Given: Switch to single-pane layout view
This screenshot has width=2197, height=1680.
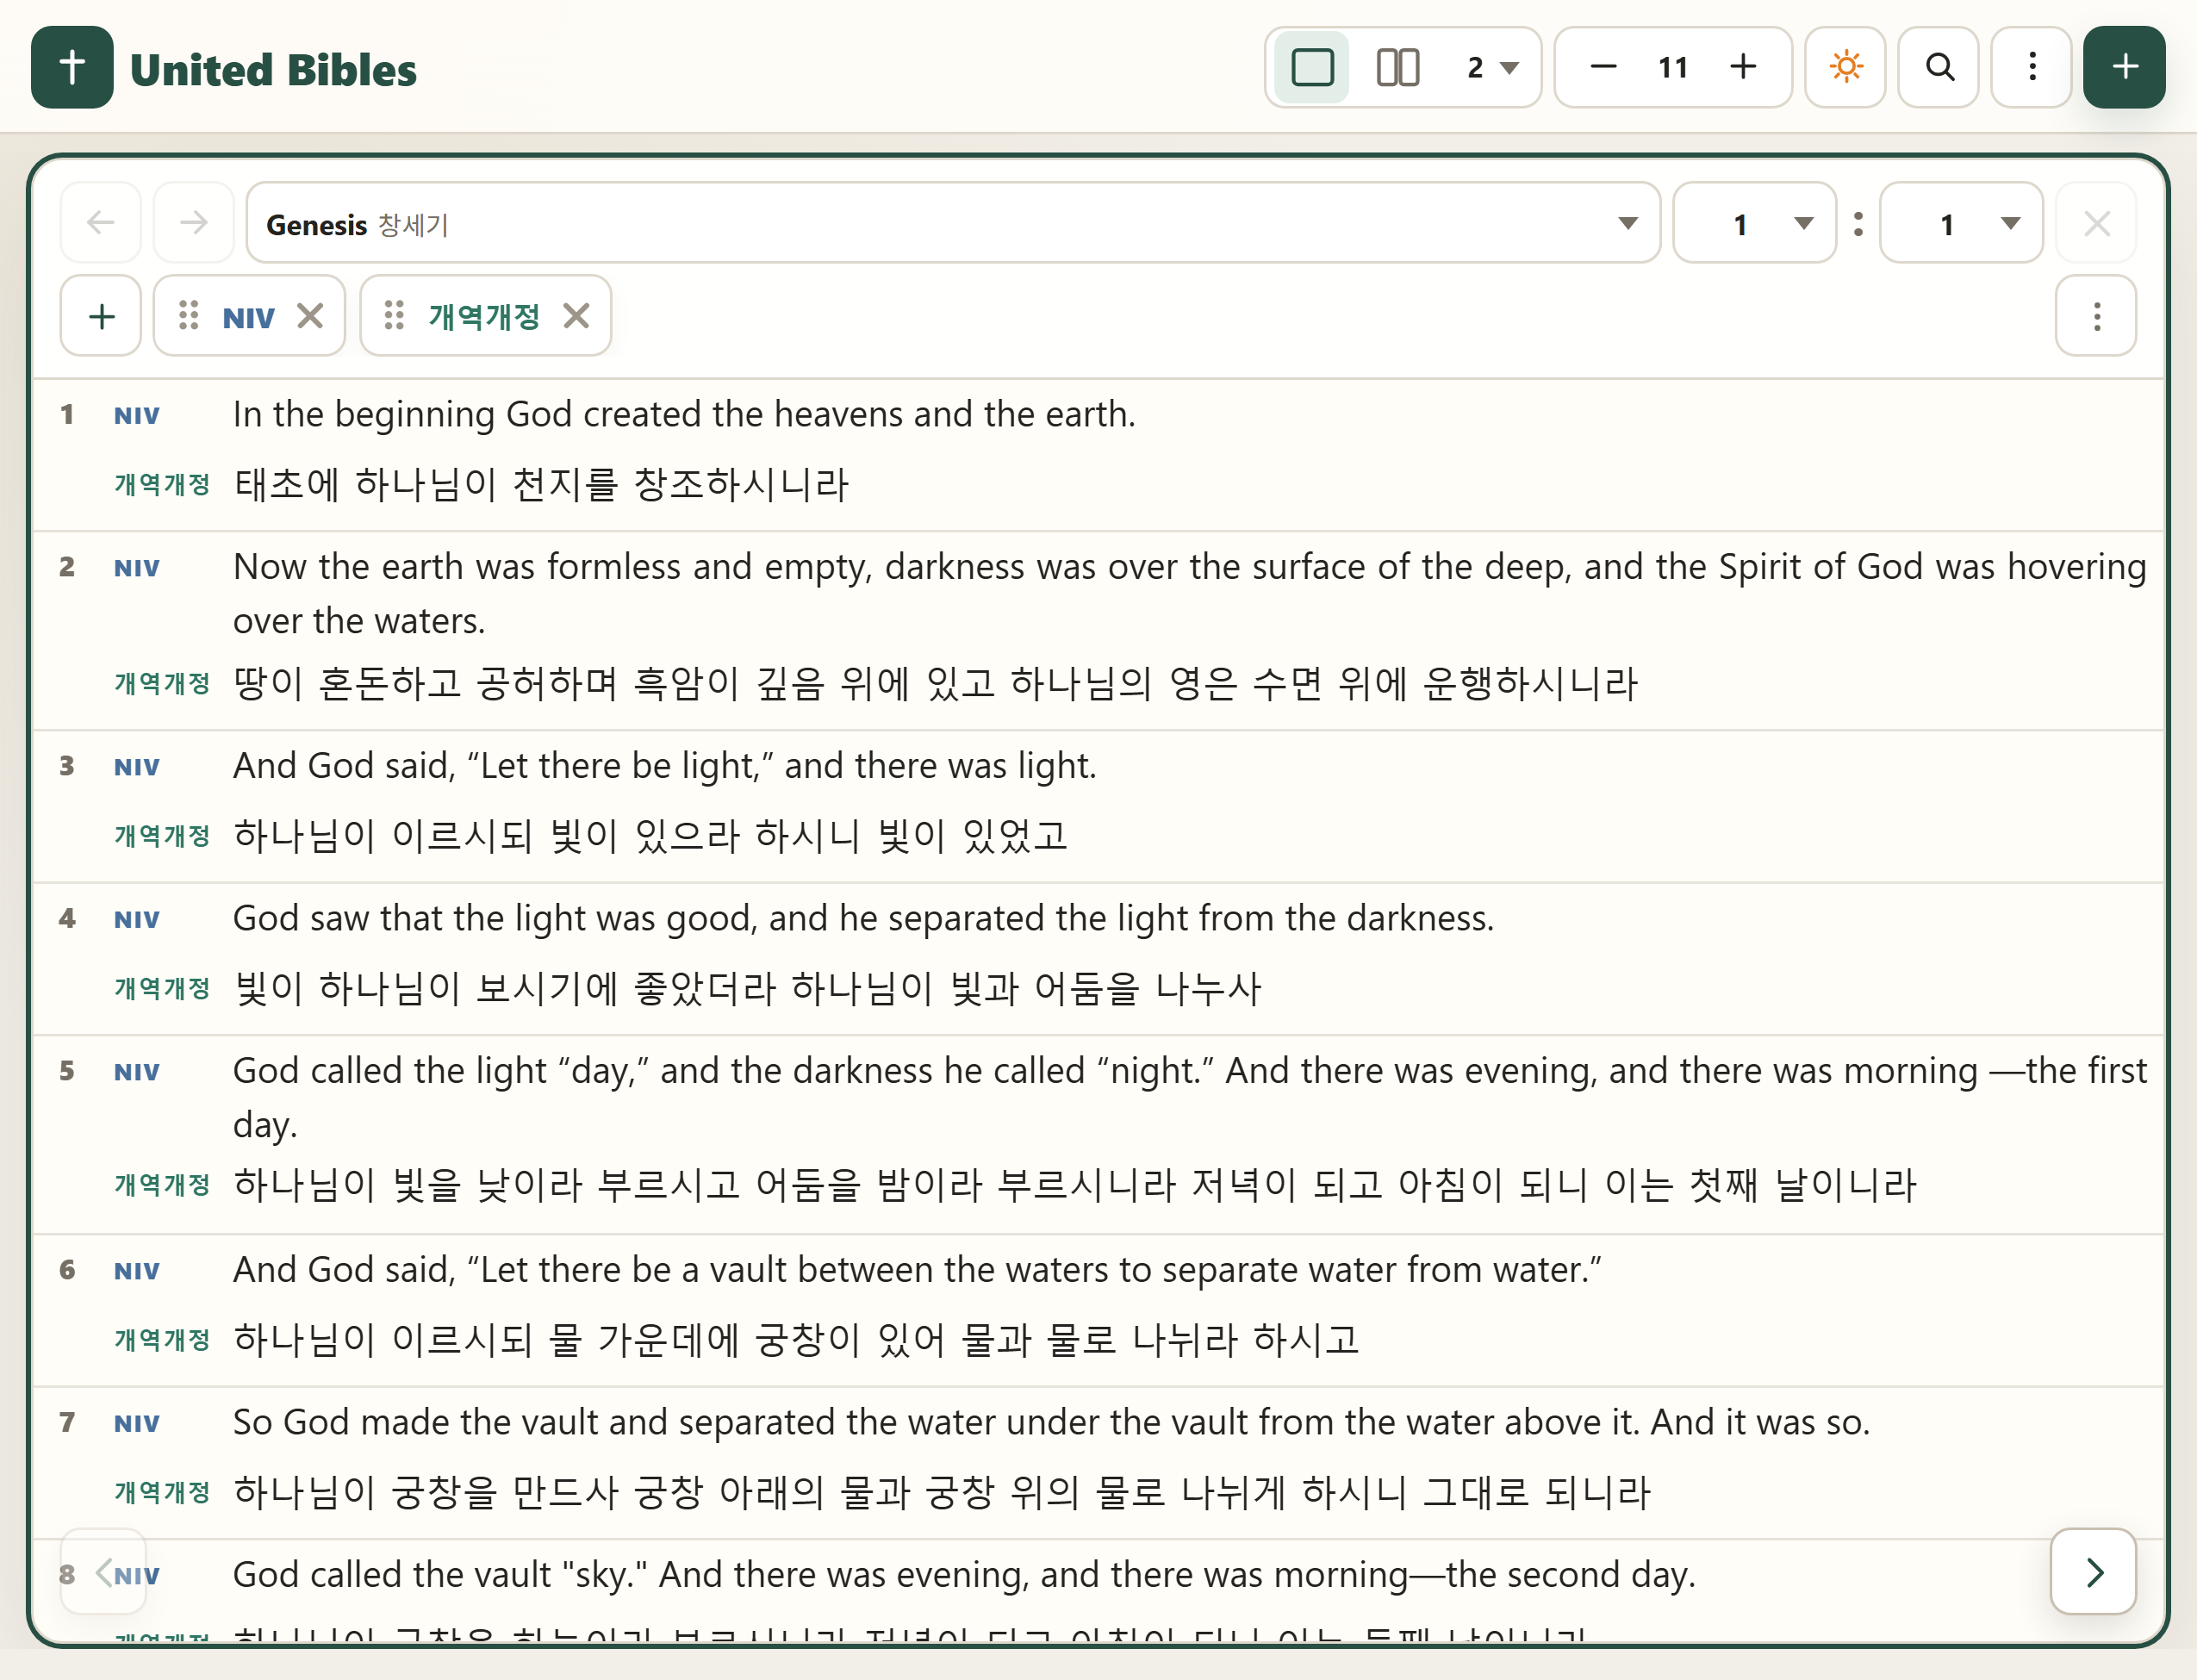Looking at the screenshot, I should coord(1312,67).
